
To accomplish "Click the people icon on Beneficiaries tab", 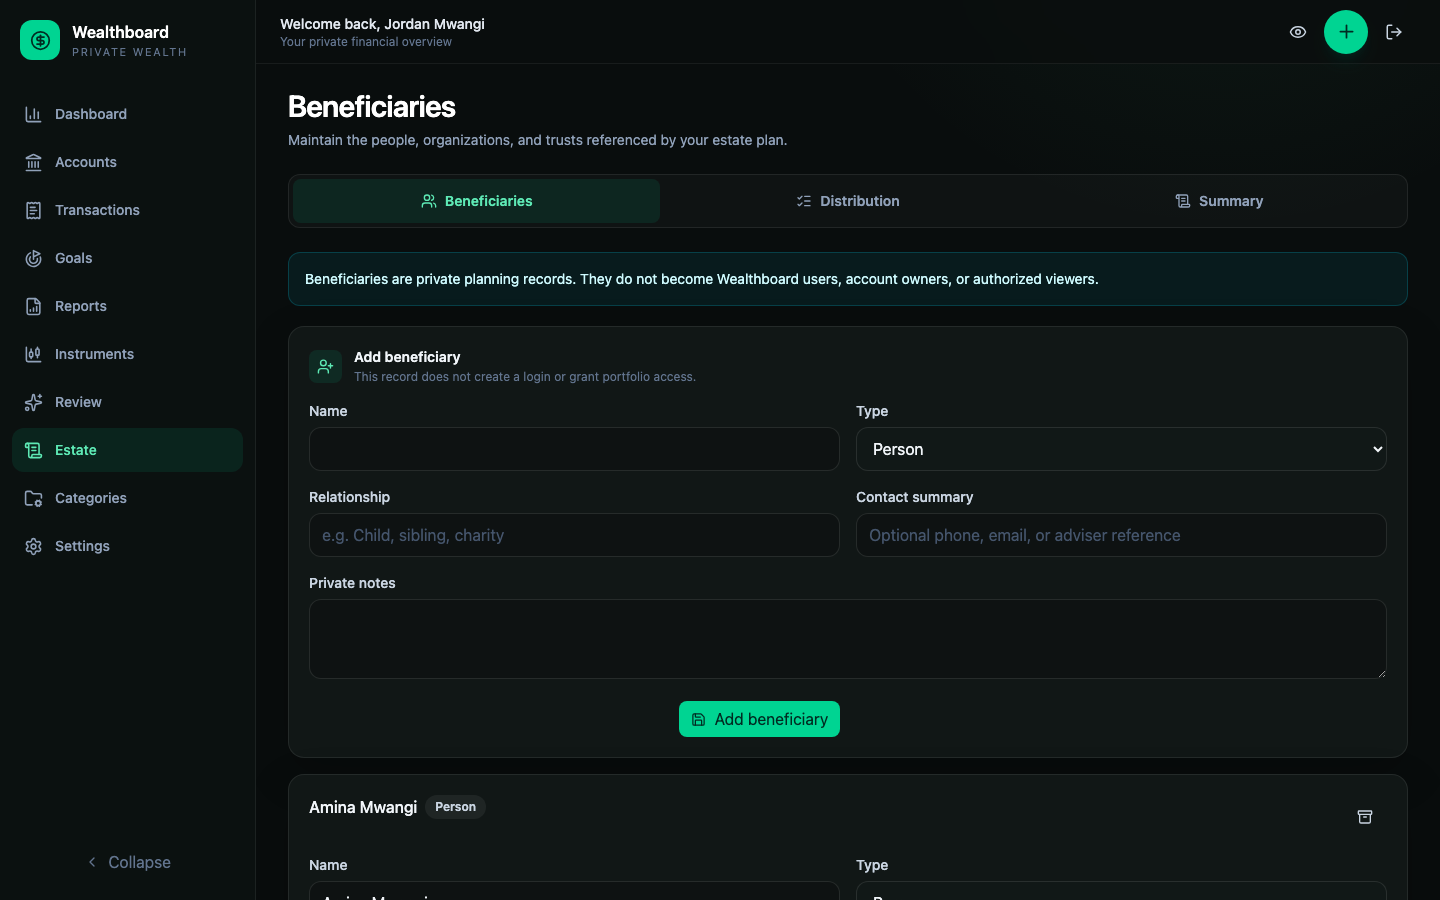I will [429, 201].
